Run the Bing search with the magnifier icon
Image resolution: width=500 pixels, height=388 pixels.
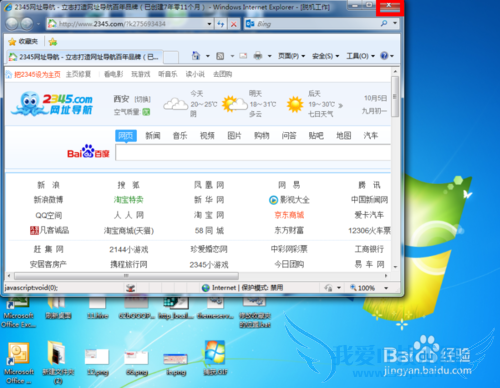(384, 23)
